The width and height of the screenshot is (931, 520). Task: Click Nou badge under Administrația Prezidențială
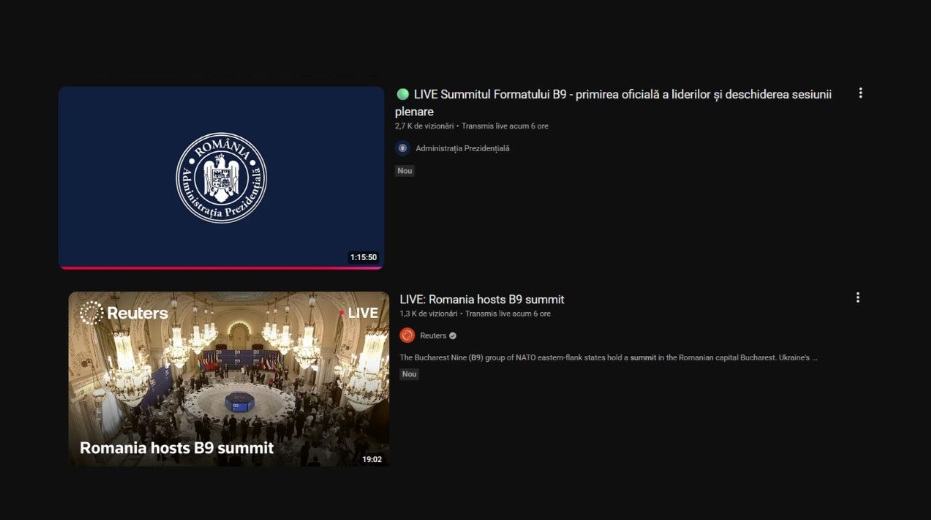pos(405,171)
